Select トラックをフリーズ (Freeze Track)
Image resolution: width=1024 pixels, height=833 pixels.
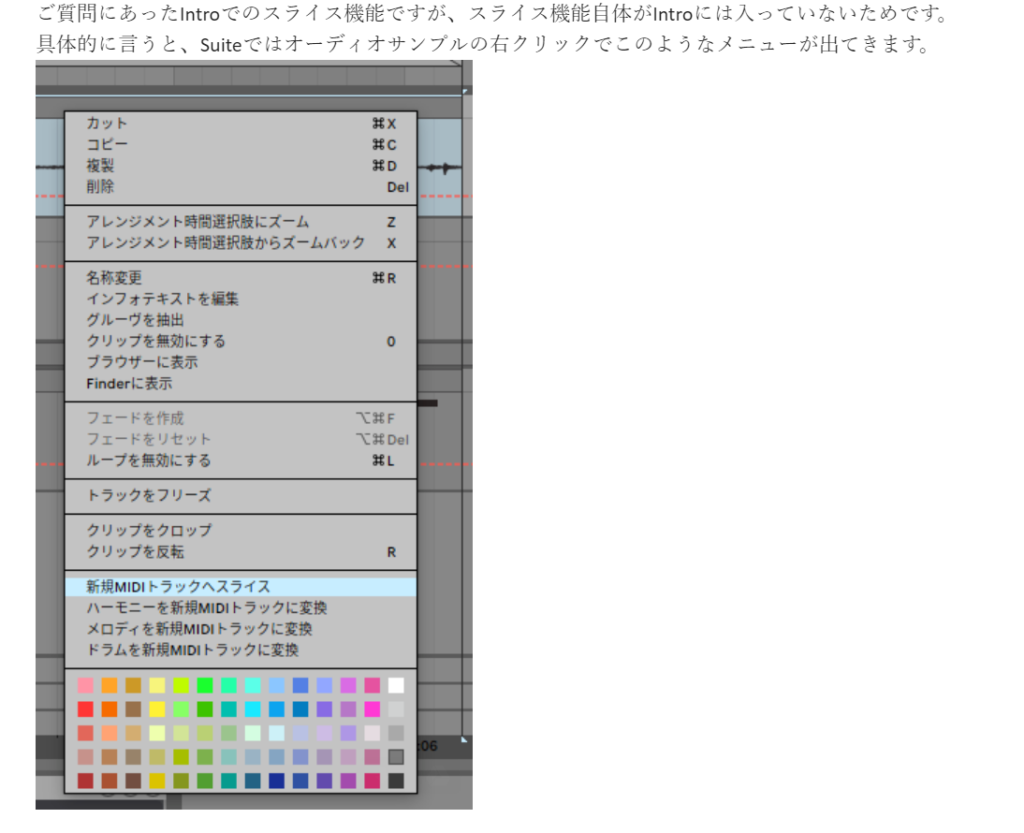tap(149, 496)
